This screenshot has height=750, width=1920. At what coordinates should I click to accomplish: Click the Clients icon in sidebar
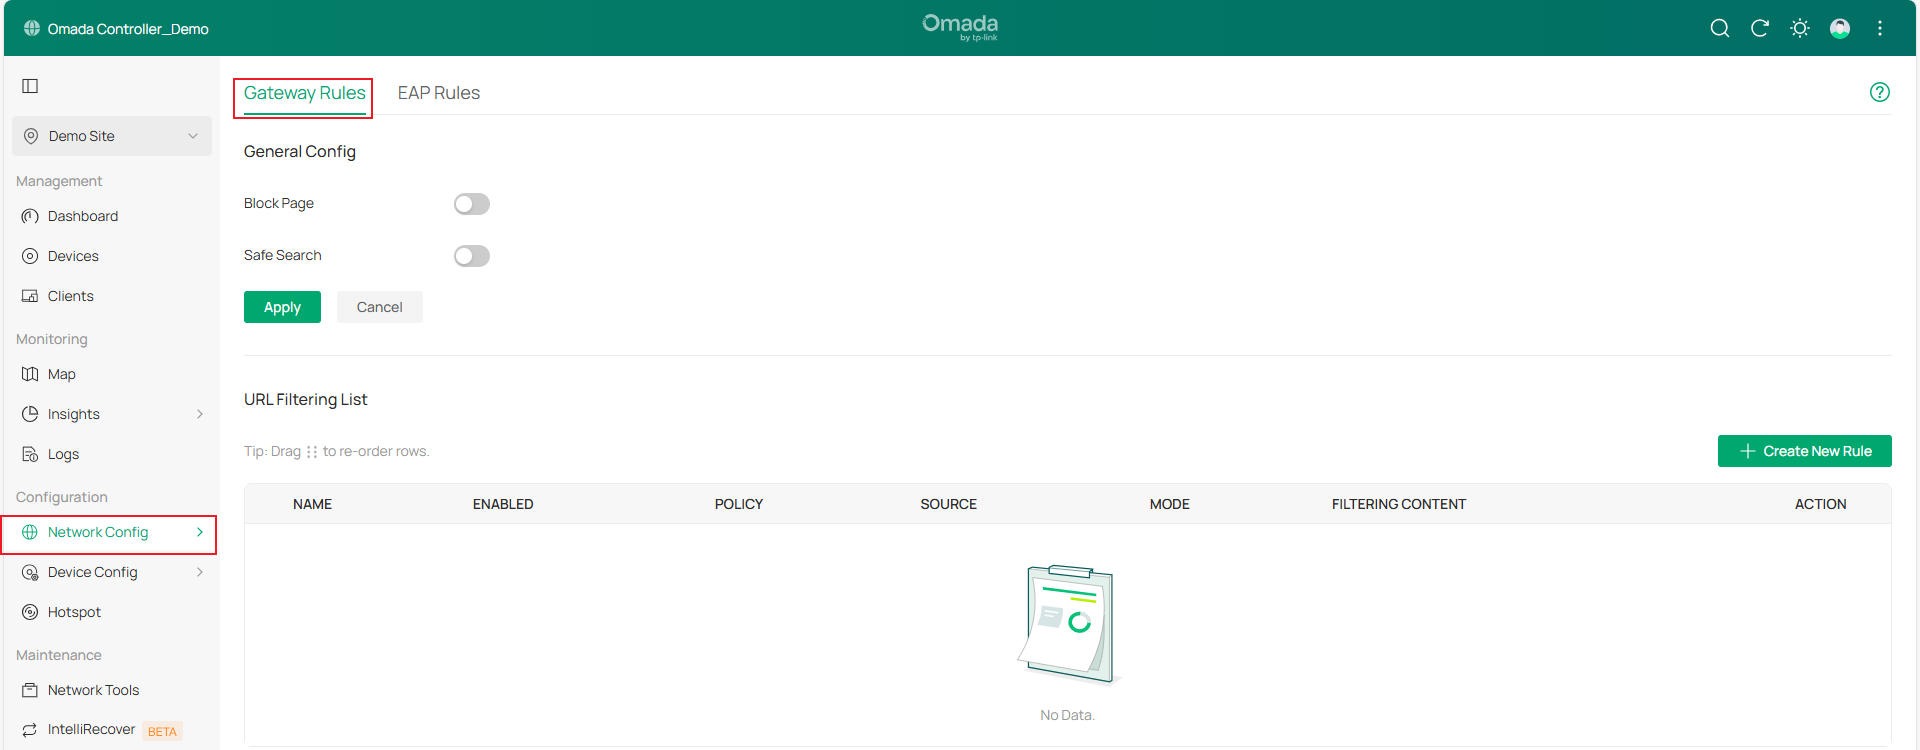(30, 296)
